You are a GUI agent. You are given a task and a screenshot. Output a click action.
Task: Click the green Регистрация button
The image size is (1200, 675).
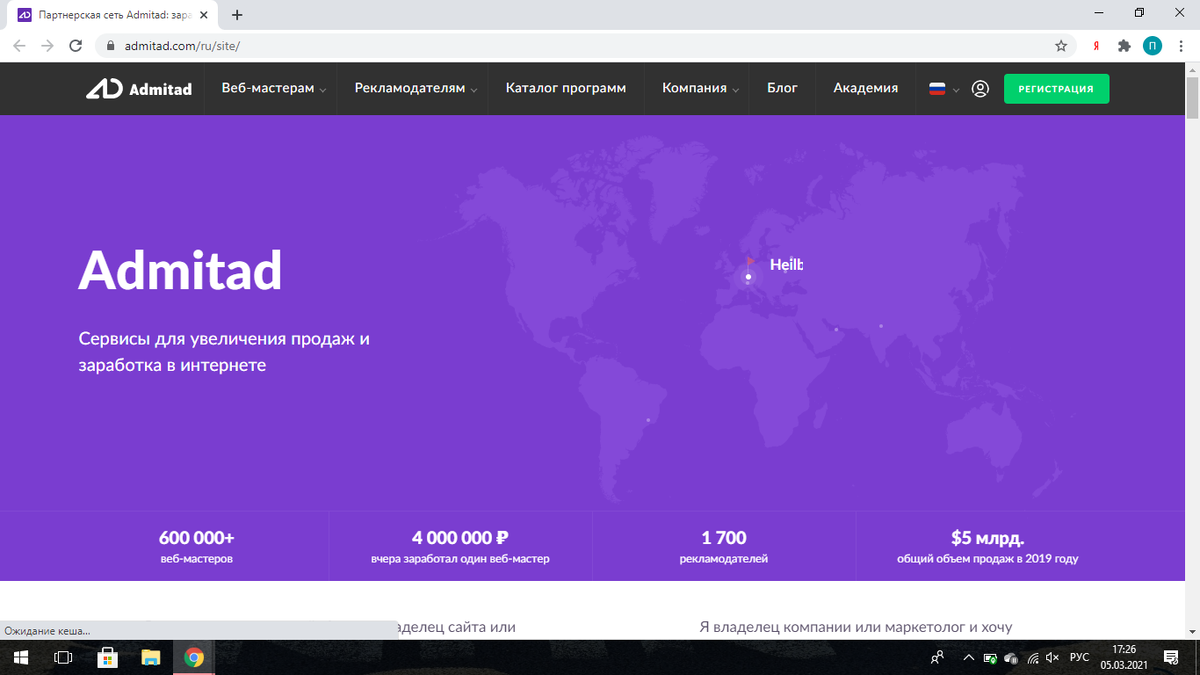click(1056, 88)
